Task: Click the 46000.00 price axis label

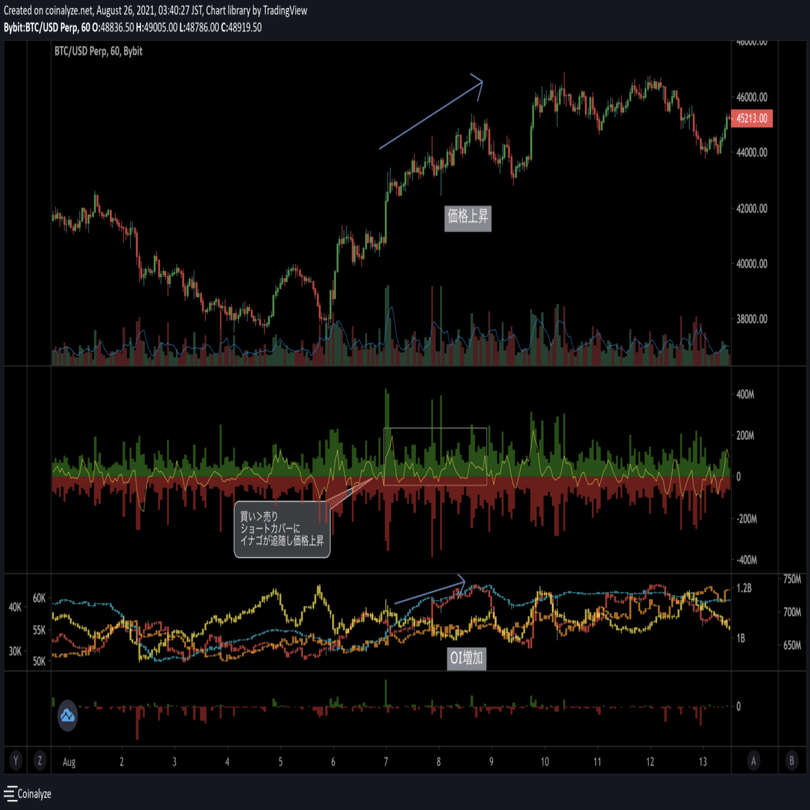Action: click(x=752, y=97)
